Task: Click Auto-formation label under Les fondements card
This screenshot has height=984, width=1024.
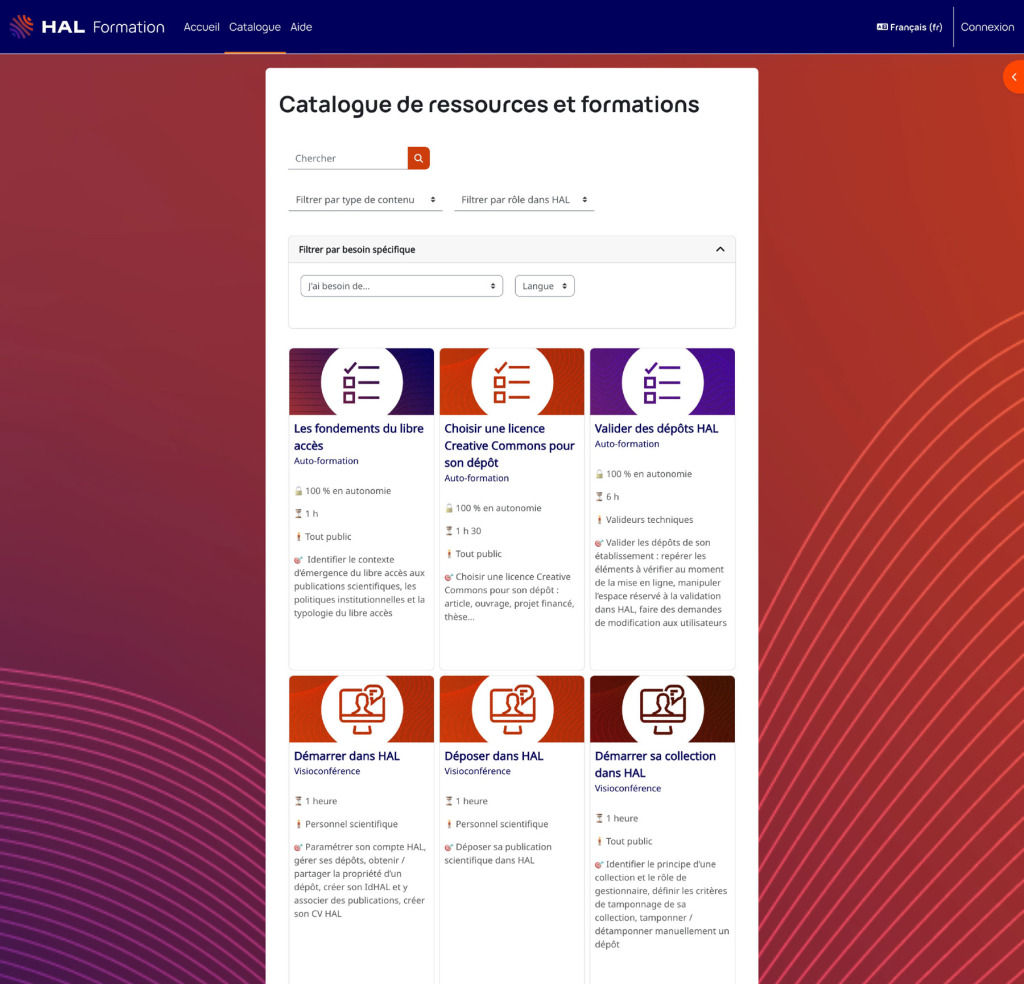Action: coord(326,461)
